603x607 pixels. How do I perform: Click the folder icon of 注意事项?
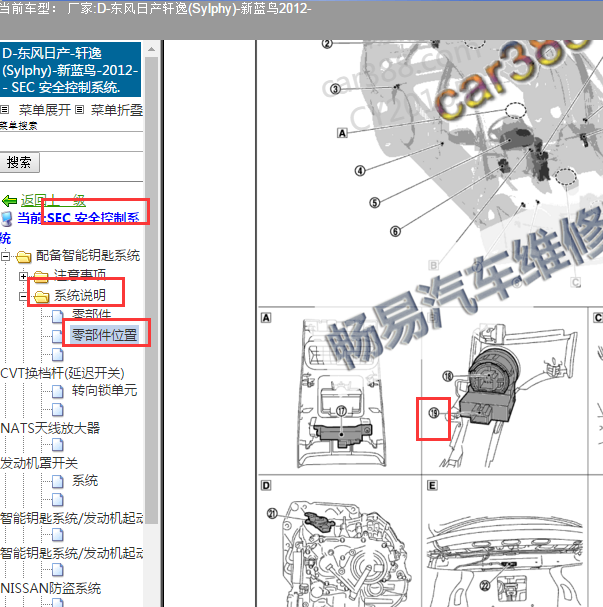[41, 276]
